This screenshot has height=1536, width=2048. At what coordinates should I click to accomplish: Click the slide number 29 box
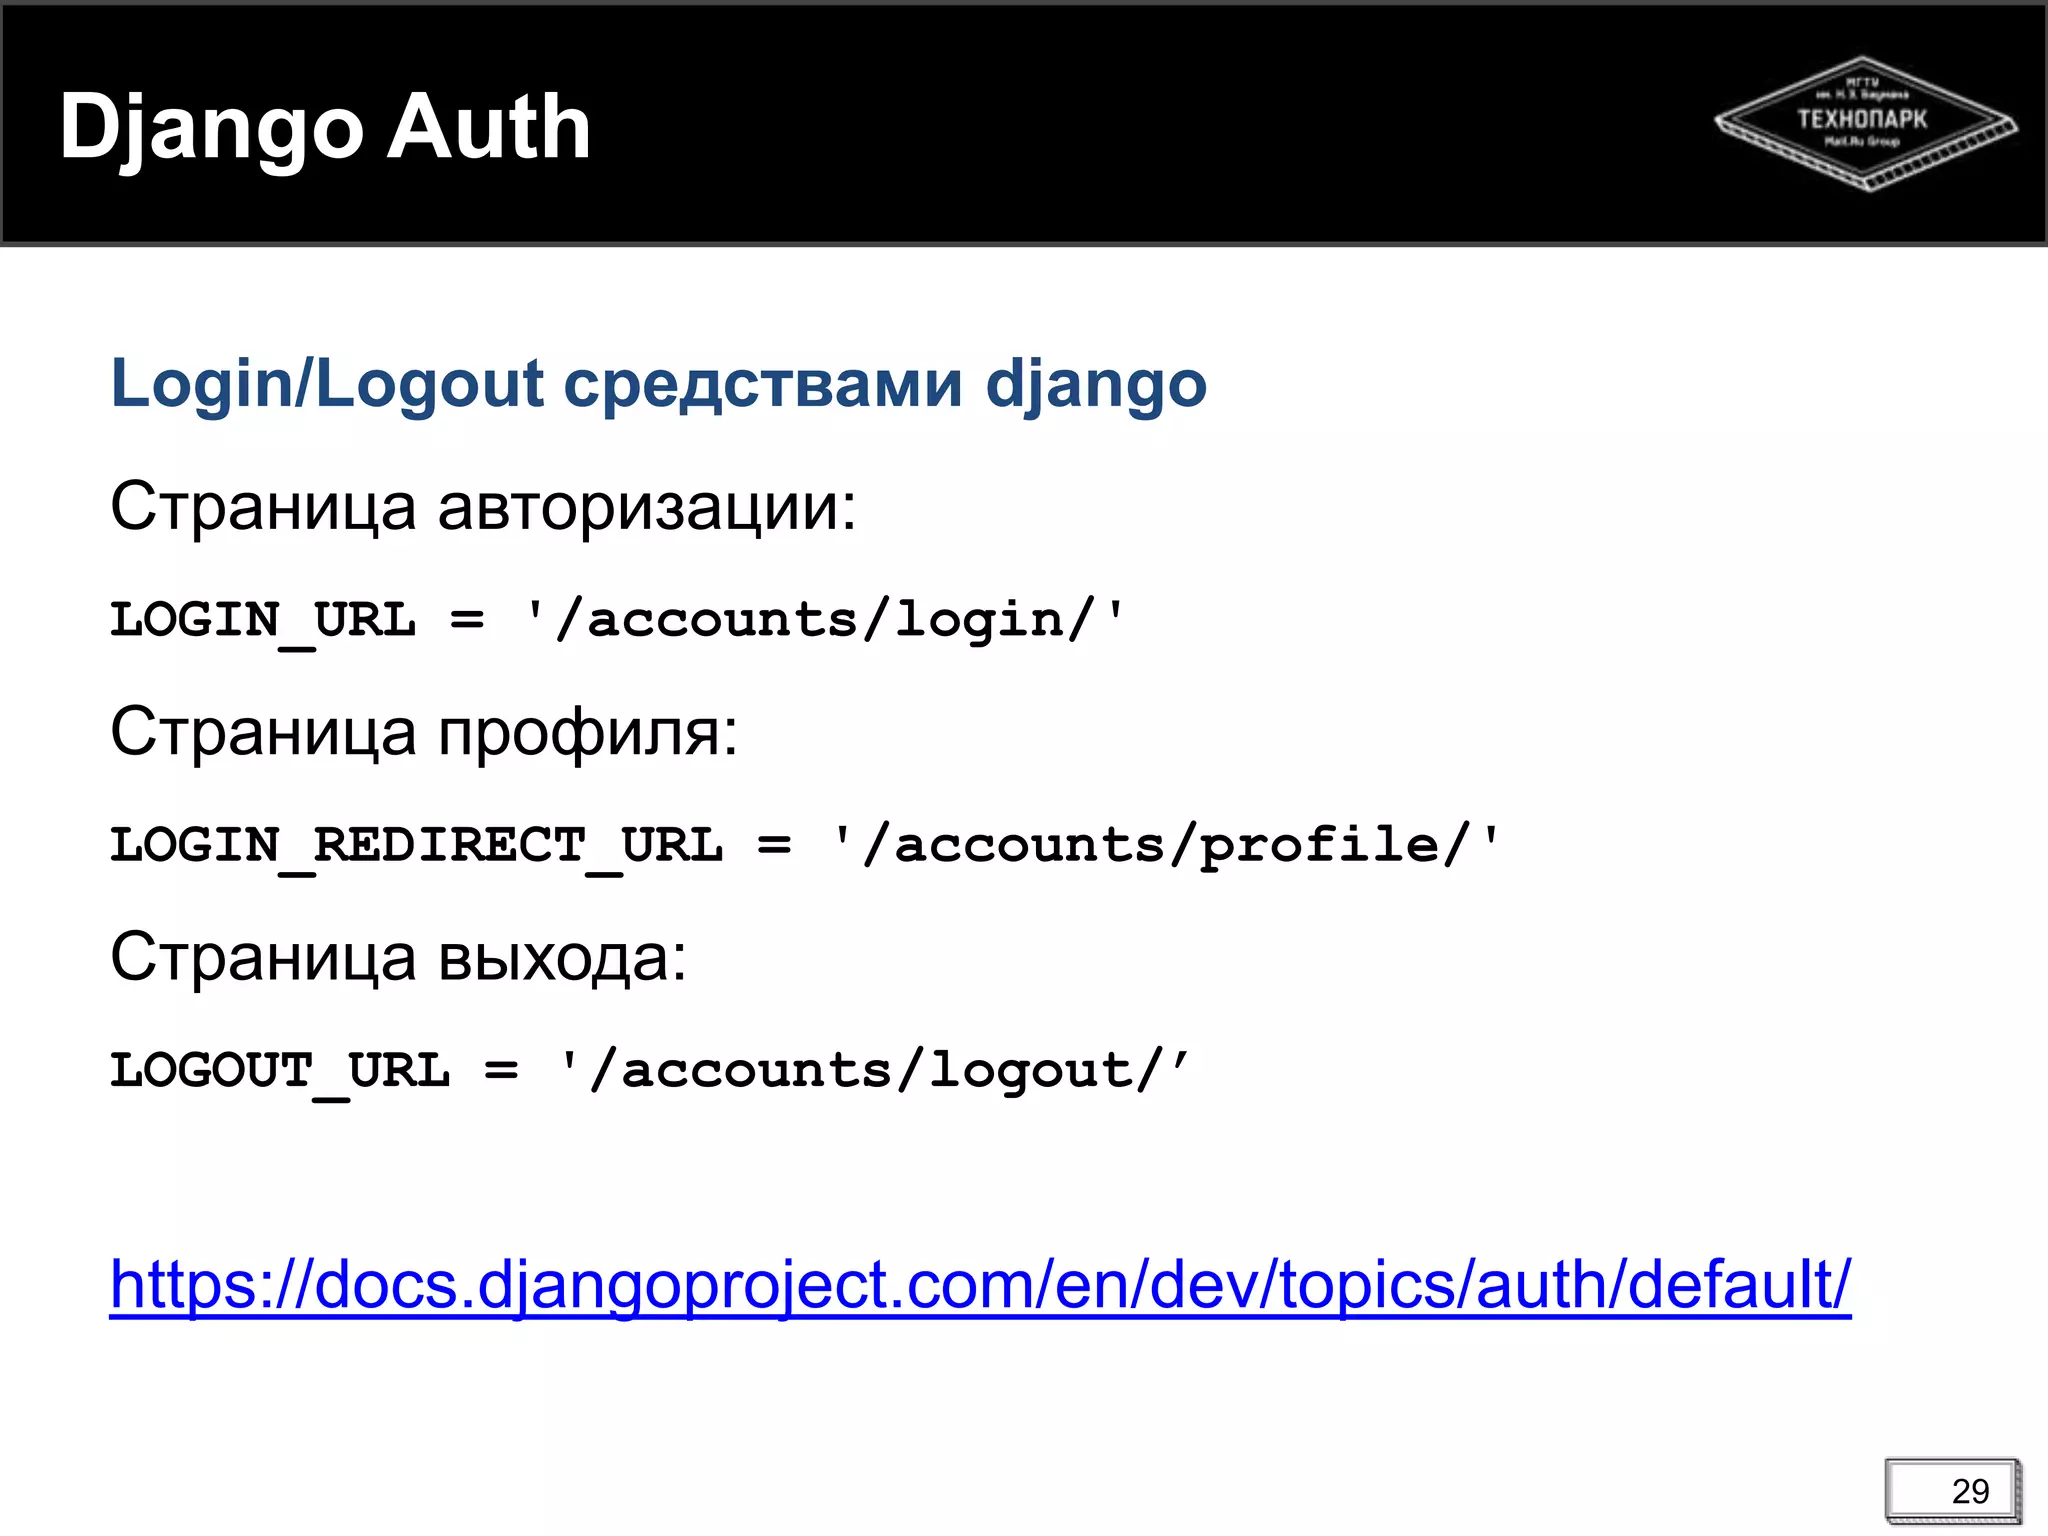(x=1954, y=1491)
